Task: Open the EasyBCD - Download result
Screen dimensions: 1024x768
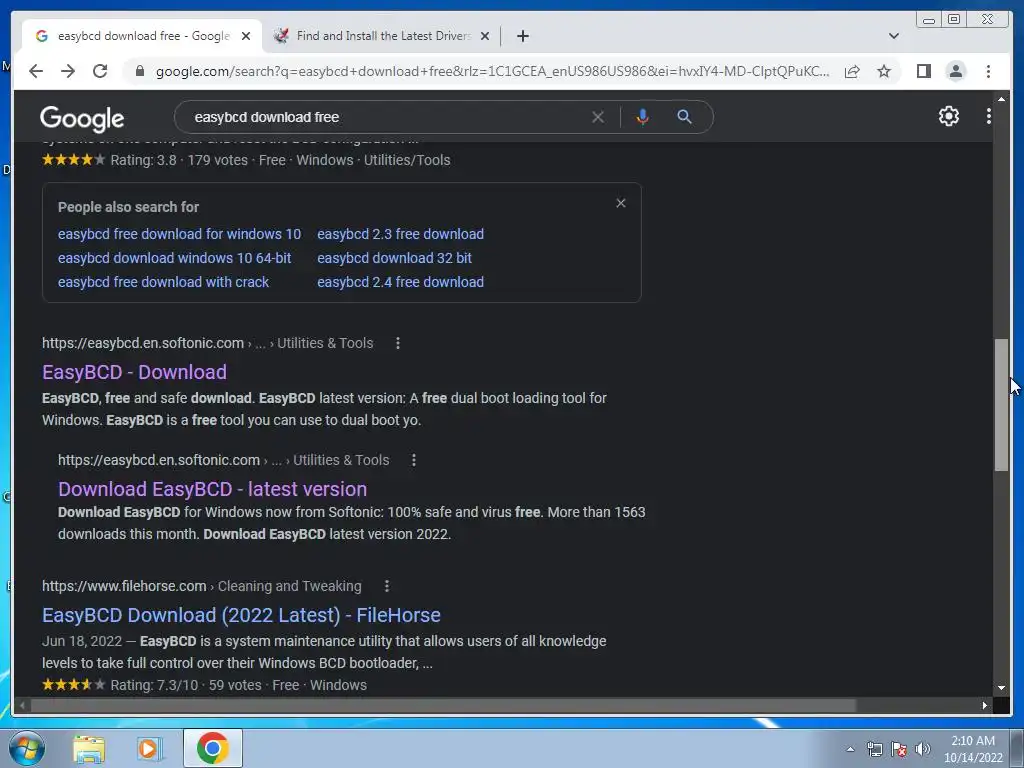Action: (135, 372)
